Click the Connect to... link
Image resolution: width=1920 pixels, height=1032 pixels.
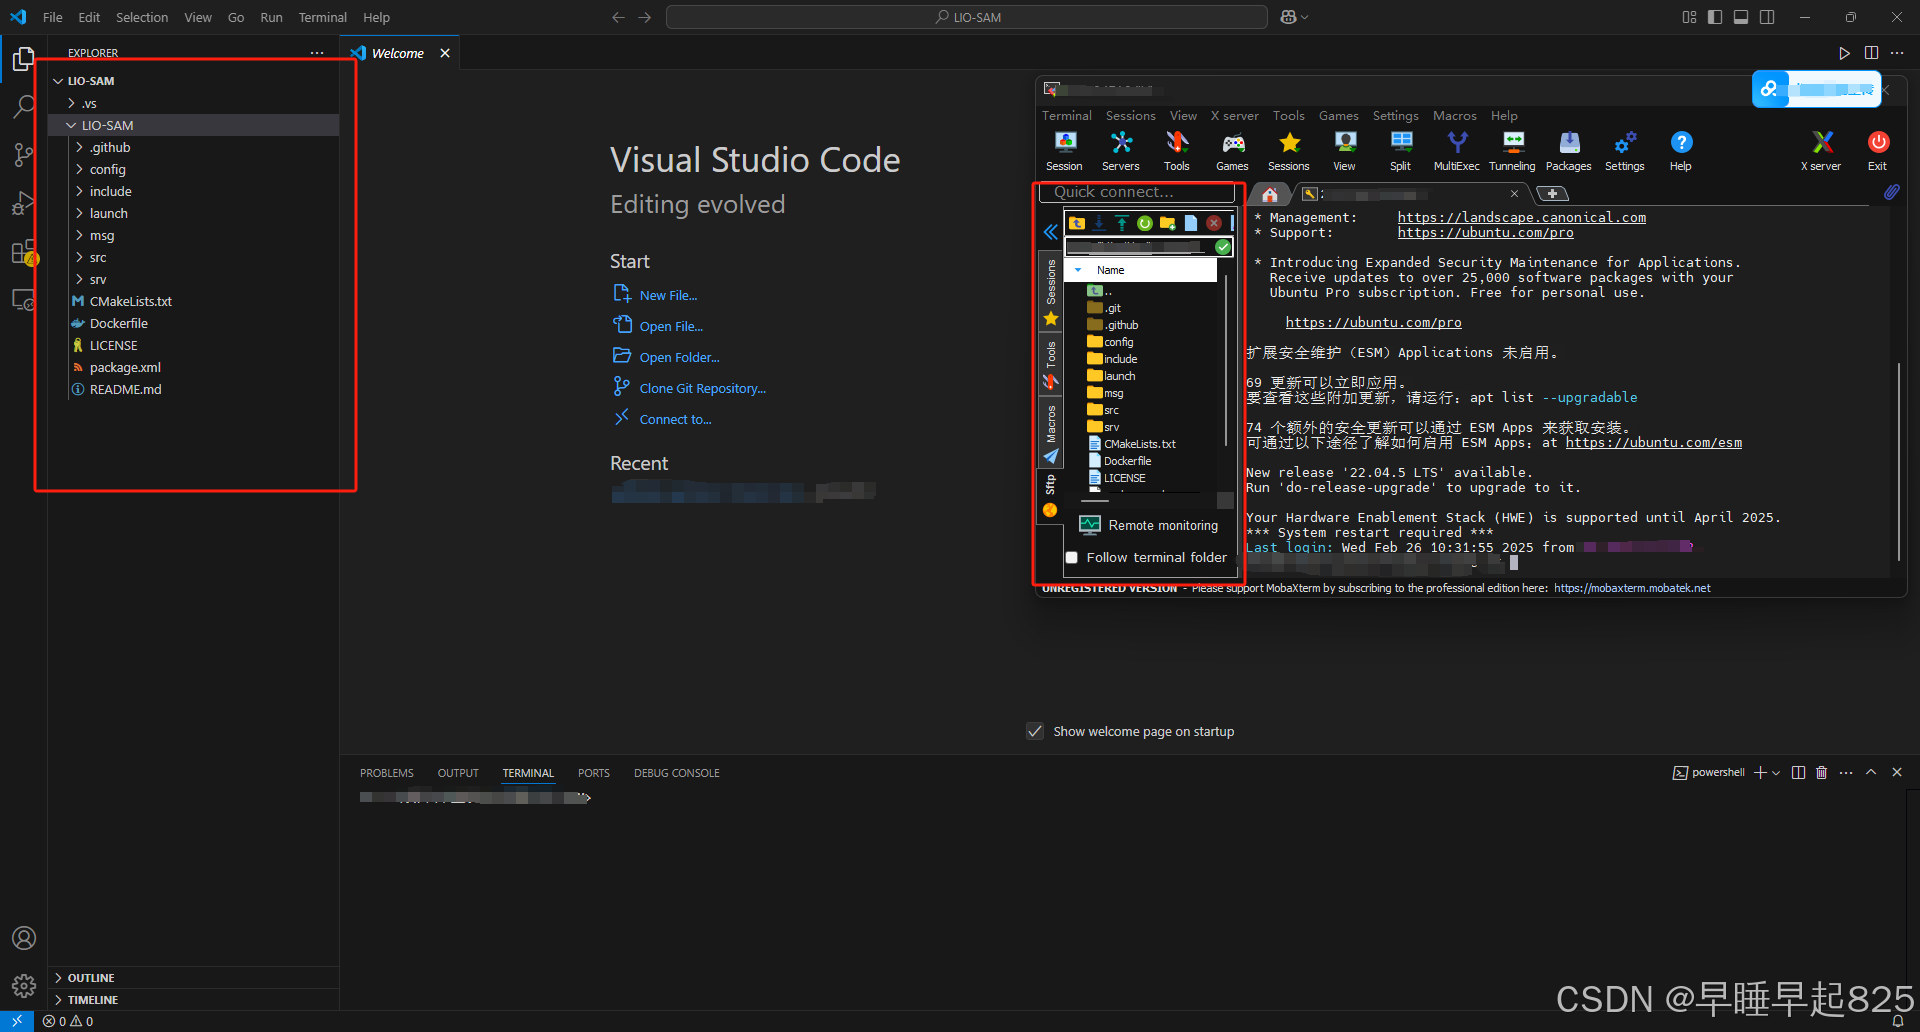[675, 419]
